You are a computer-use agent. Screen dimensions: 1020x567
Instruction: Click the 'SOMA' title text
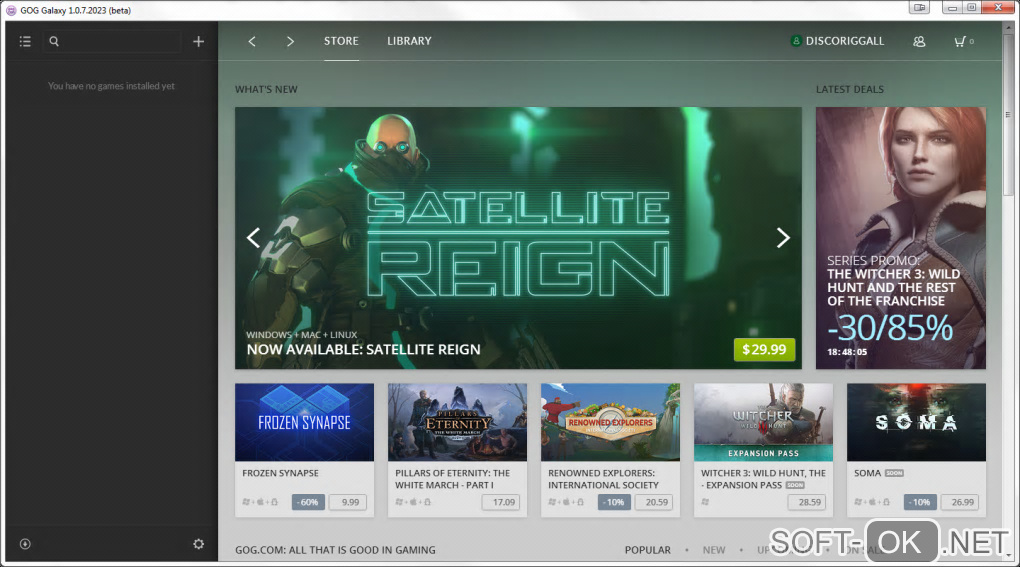click(867, 473)
